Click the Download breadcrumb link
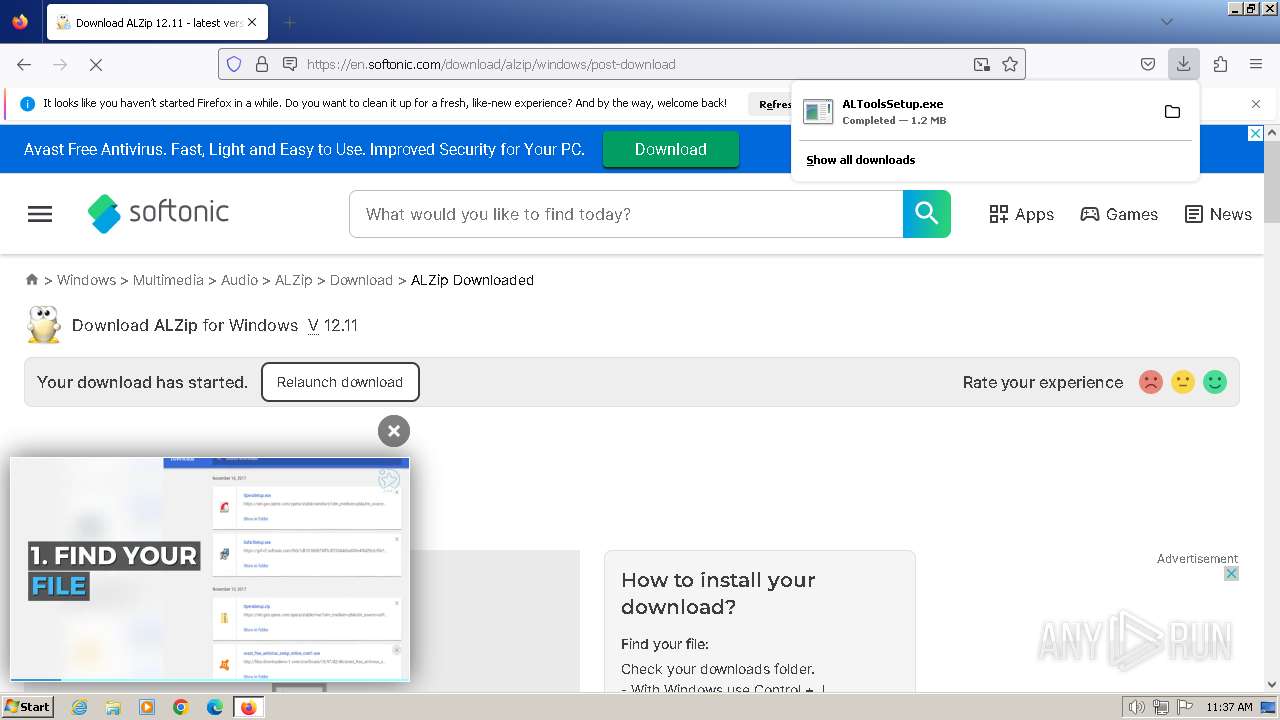1280x720 pixels. click(x=361, y=280)
